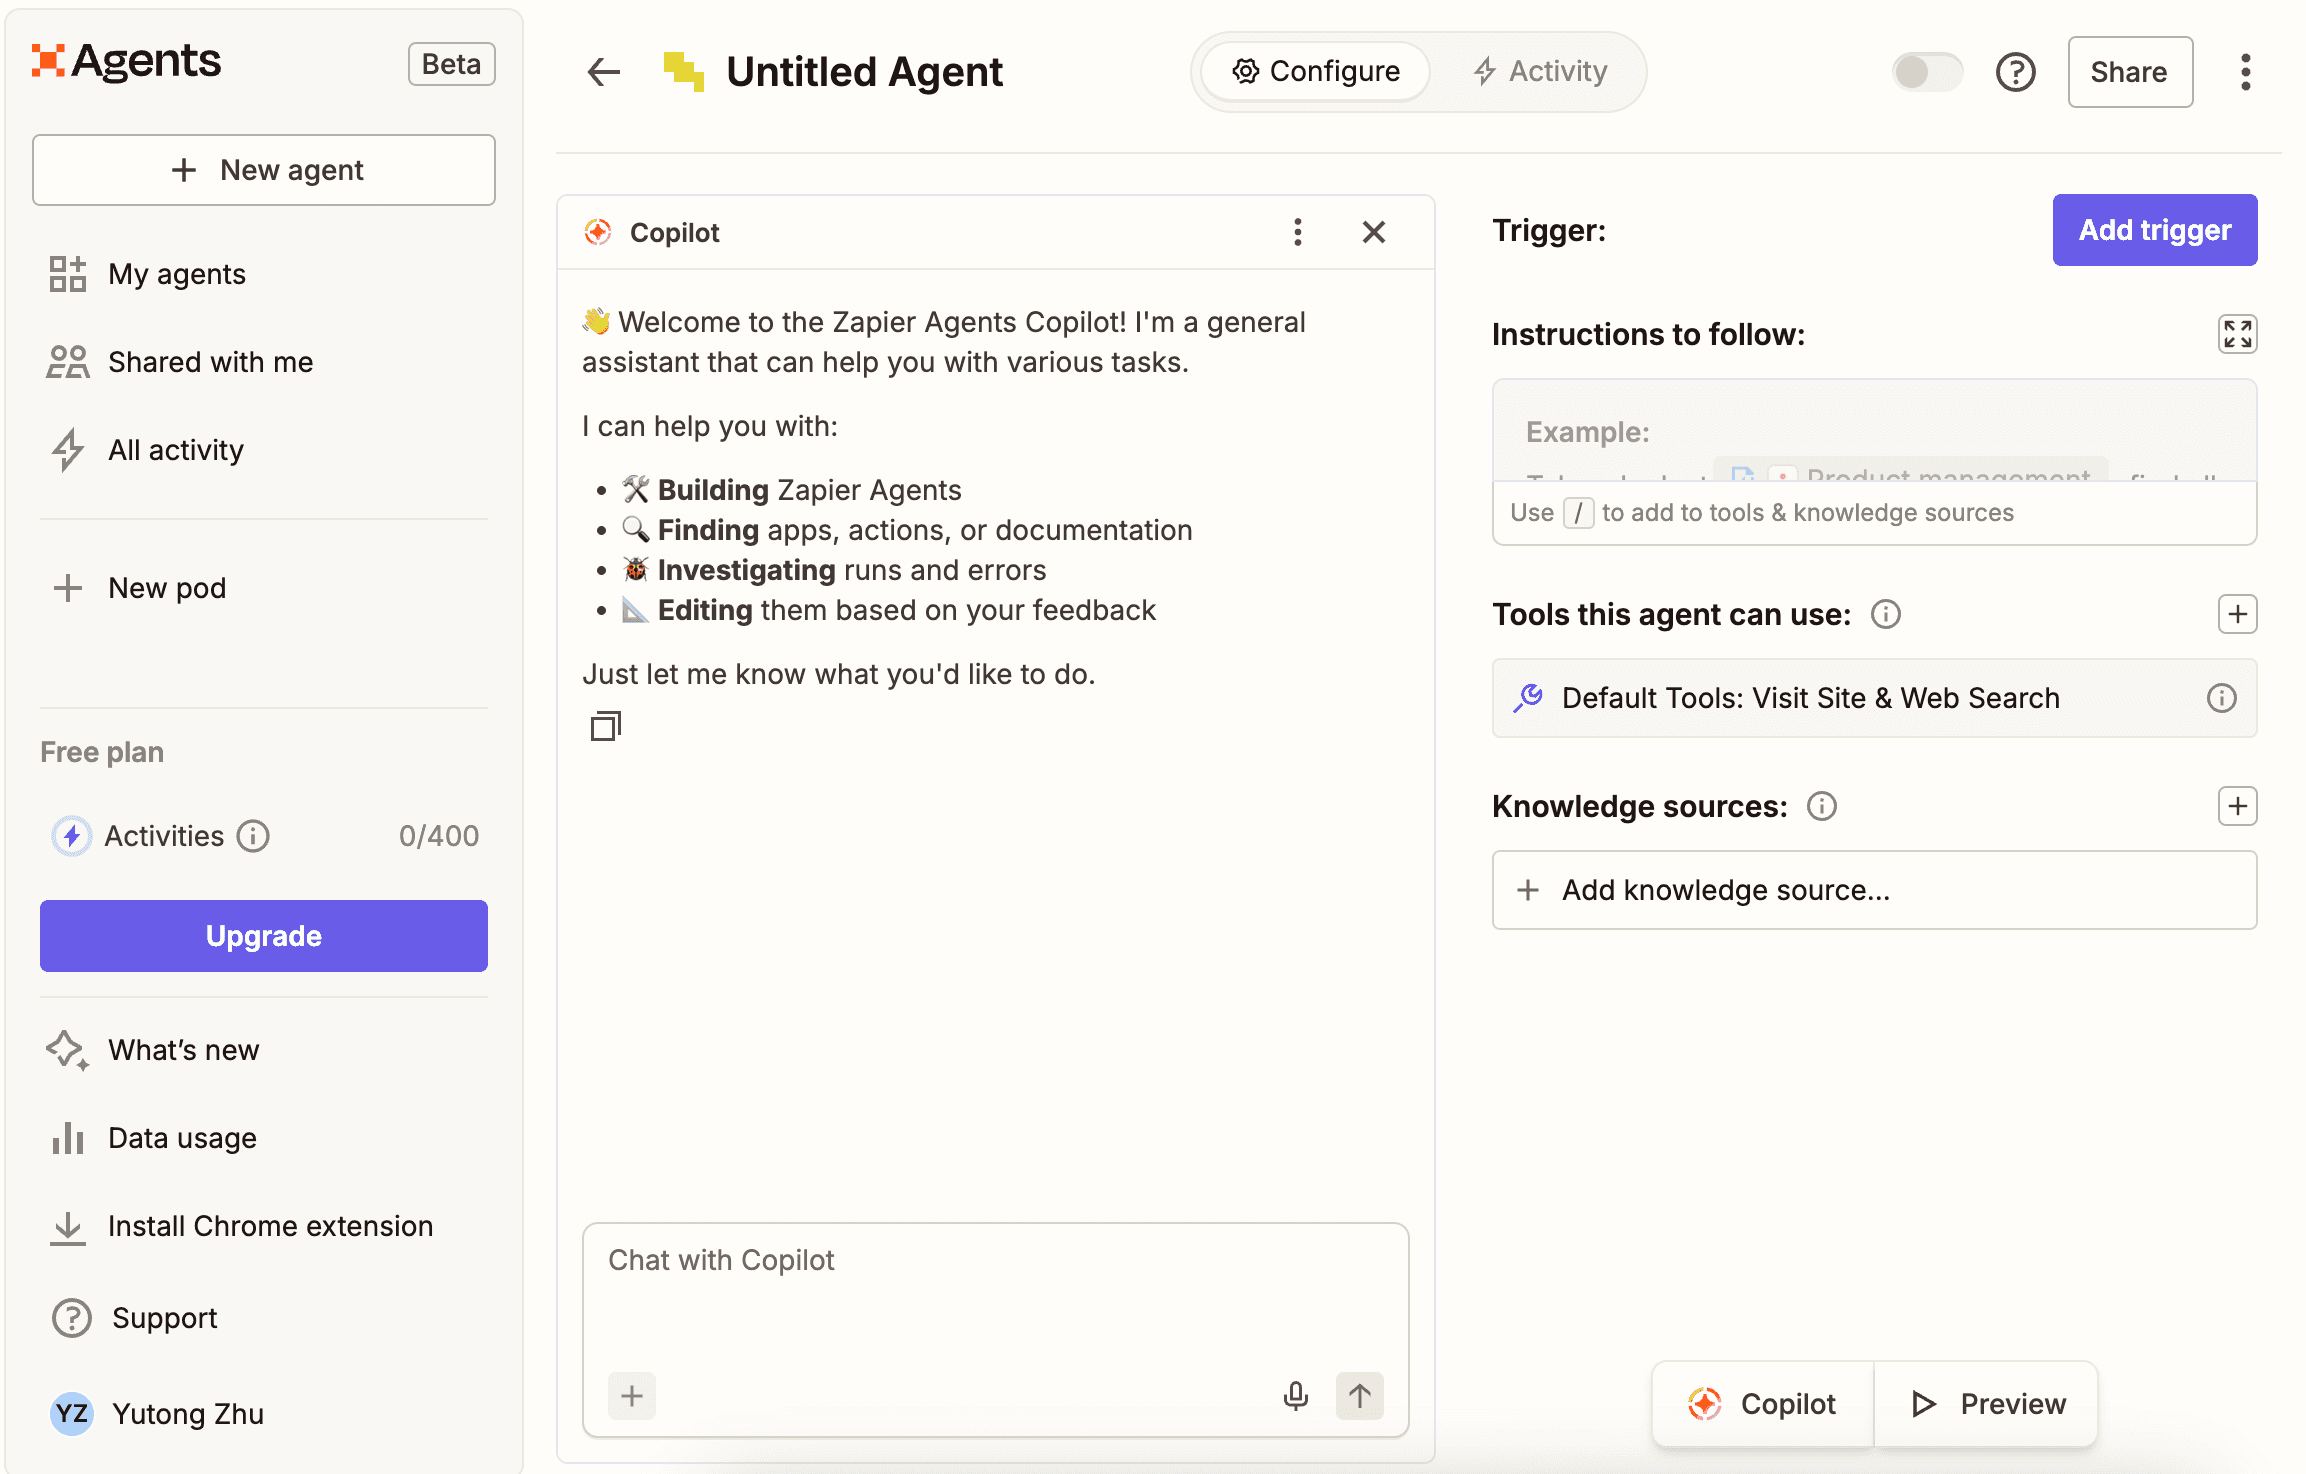Click the back arrow icon

click(x=604, y=72)
